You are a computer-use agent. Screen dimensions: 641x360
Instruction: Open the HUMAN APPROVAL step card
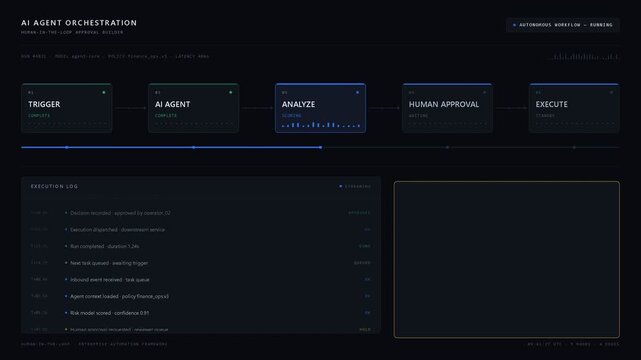point(447,108)
